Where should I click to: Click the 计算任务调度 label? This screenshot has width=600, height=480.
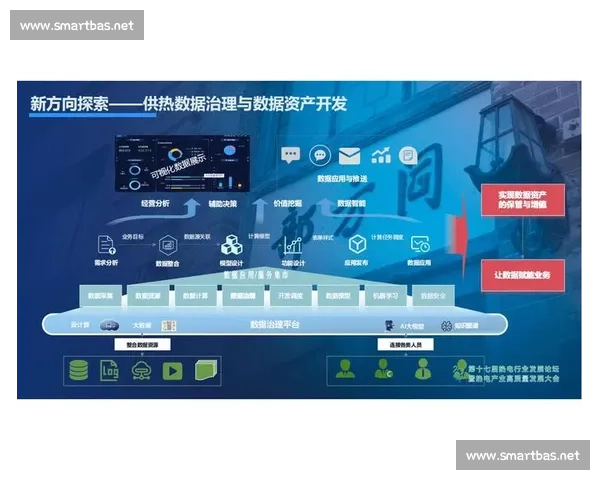pyautogui.click(x=387, y=237)
